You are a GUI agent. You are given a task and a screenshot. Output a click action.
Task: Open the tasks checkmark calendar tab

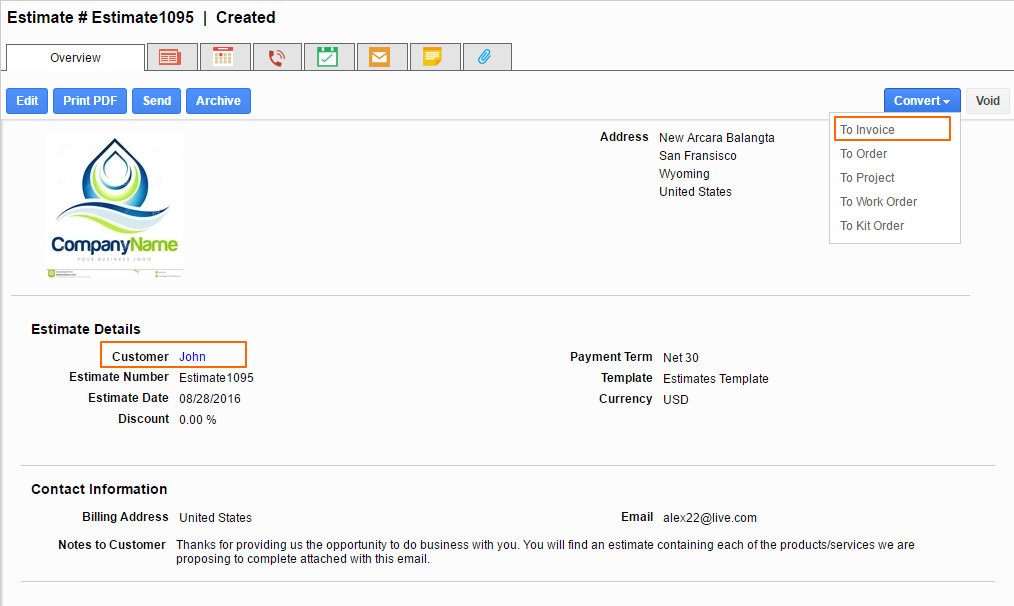click(x=329, y=57)
